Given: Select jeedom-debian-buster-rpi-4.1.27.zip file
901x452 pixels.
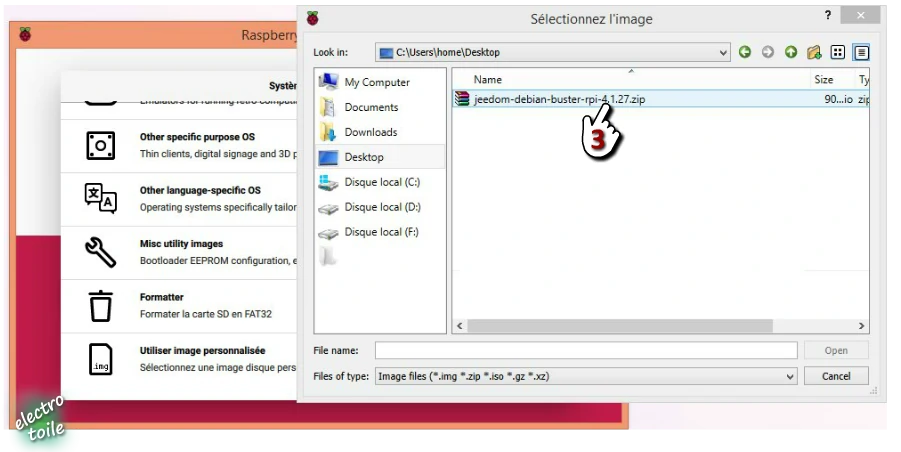Looking at the screenshot, I should [x=559, y=99].
